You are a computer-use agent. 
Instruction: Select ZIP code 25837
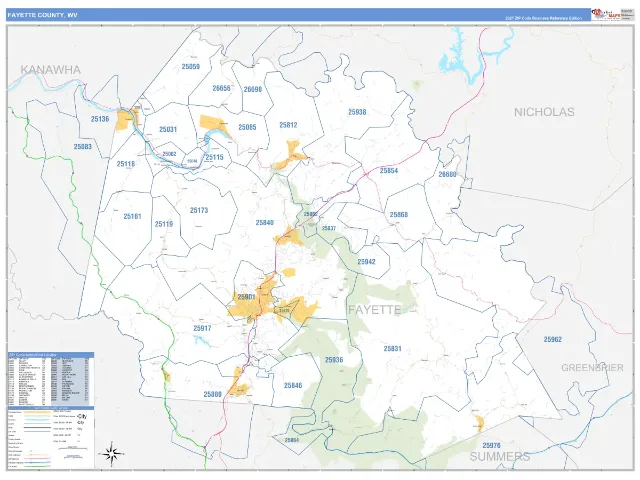click(x=329, y=228)
